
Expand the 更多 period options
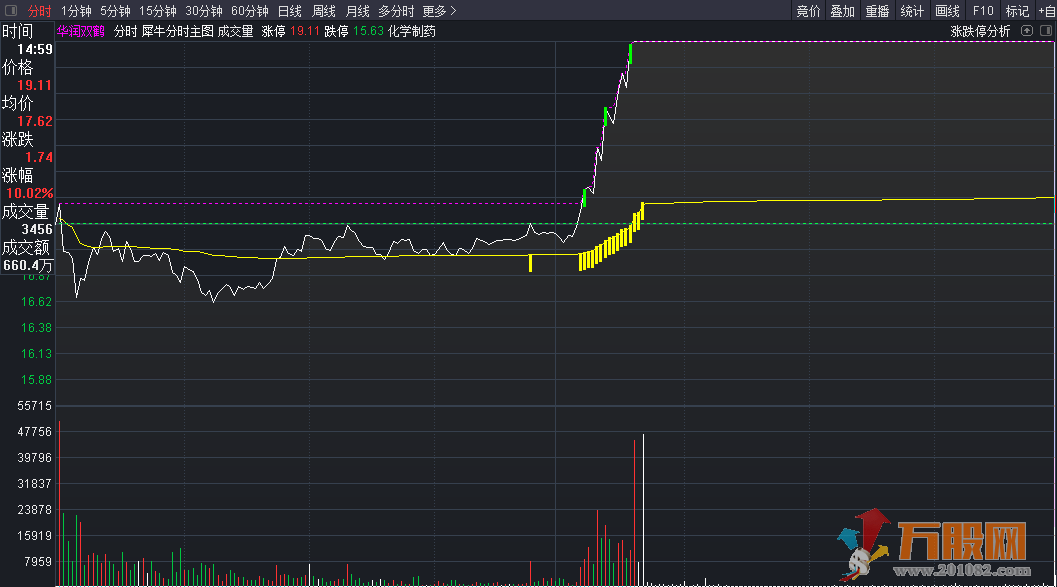pos(439,11)
